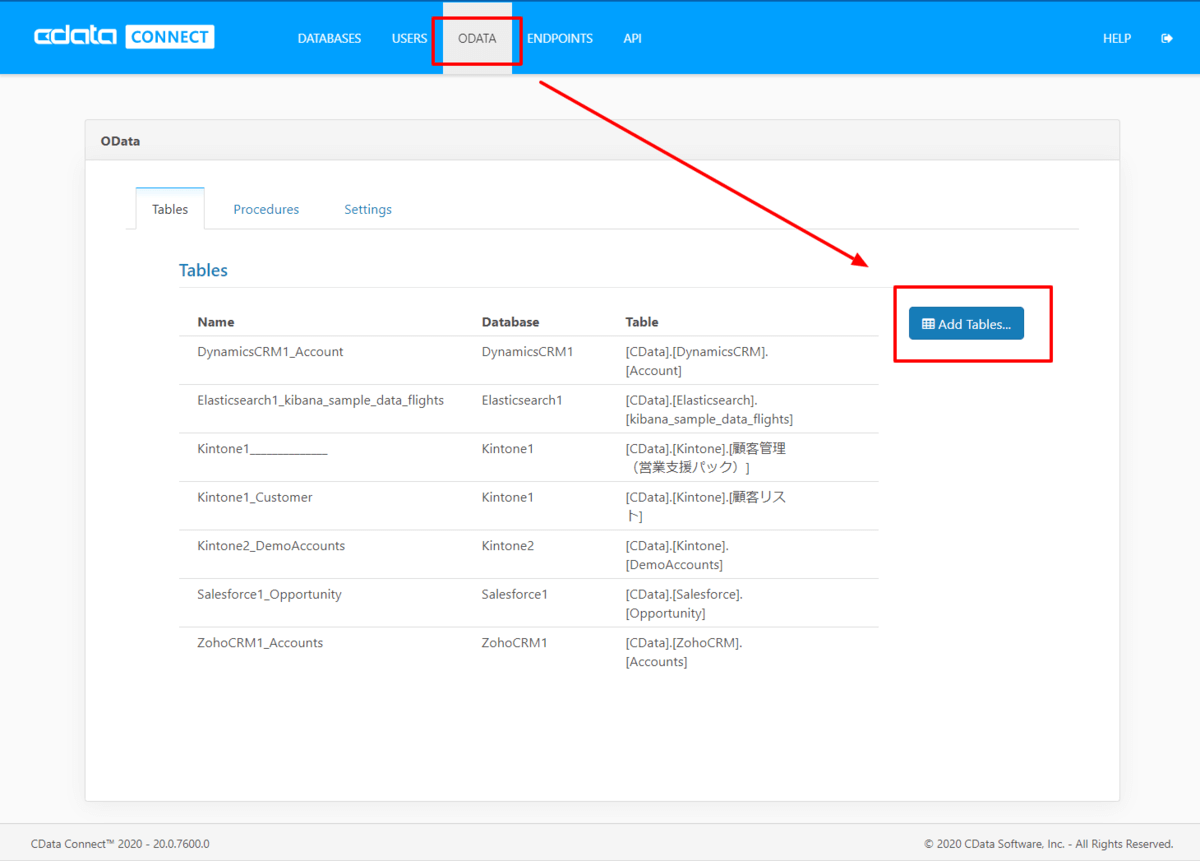The height and width of the screenshot is (861, 1200).
Task: Select the Salesforce1_Opportunity table name
Action: [269, 594]
